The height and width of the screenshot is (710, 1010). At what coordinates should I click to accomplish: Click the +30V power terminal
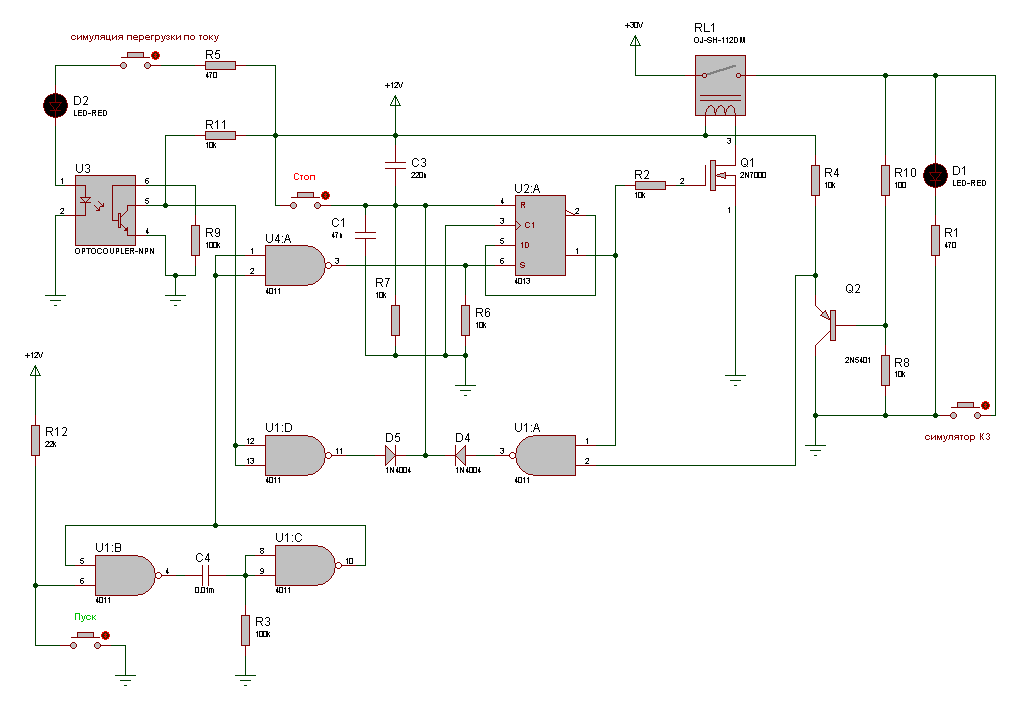click(x=634, y=43)
